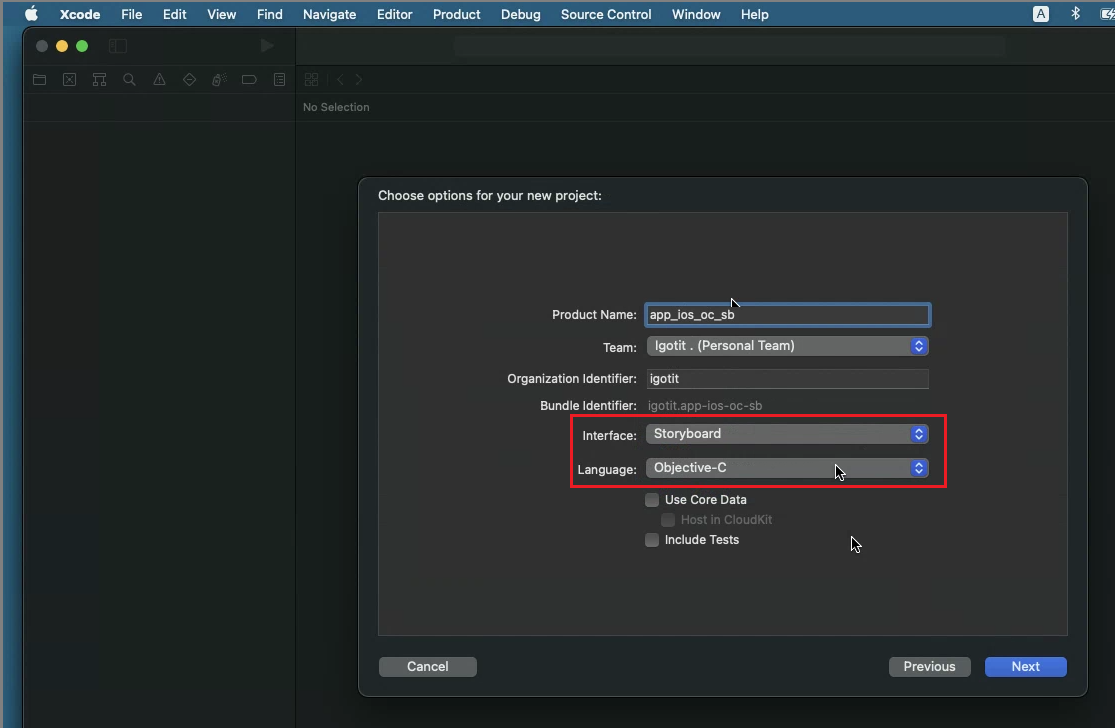This screenshot has width=1115, height=728.
Task: Click the Run play button
Action: (267, 46)
